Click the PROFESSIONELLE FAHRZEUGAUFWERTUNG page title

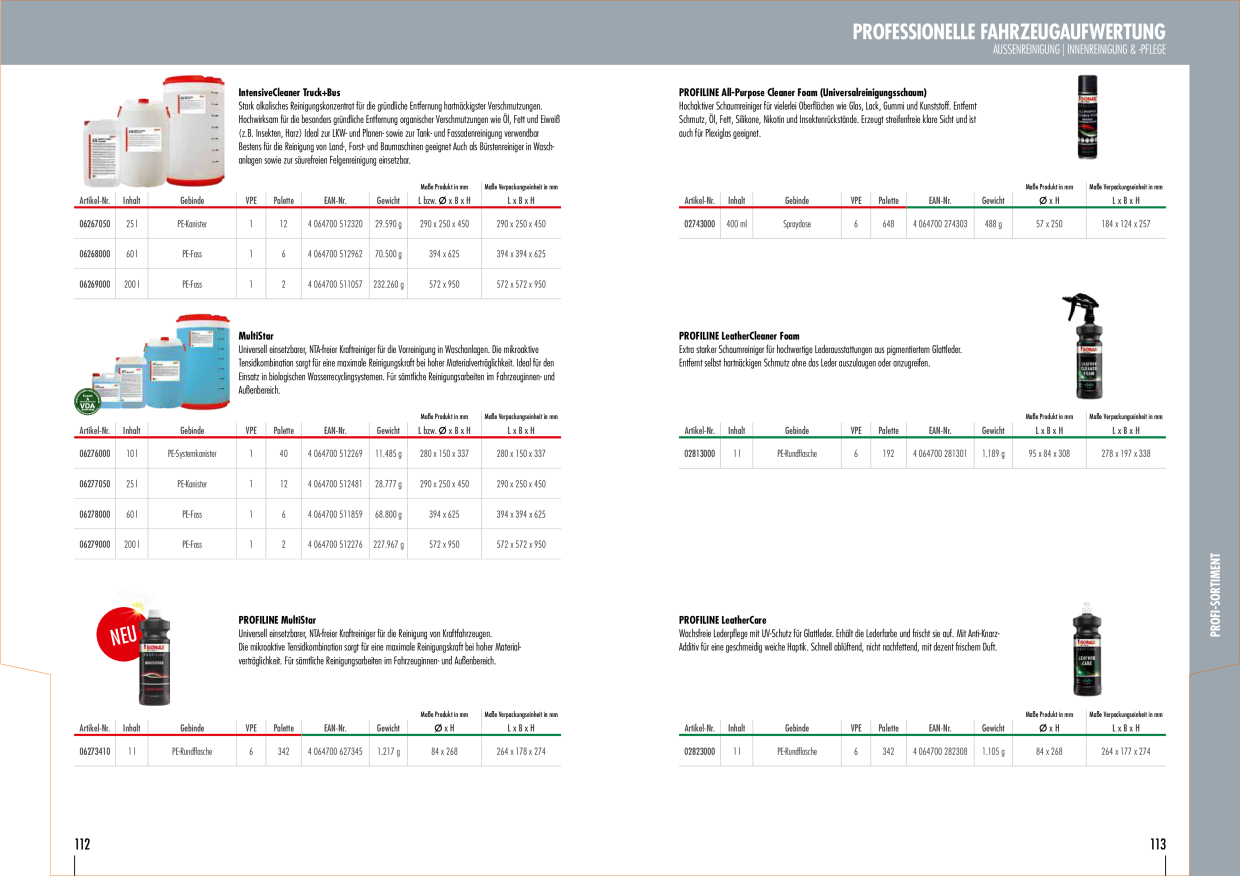1009,32
